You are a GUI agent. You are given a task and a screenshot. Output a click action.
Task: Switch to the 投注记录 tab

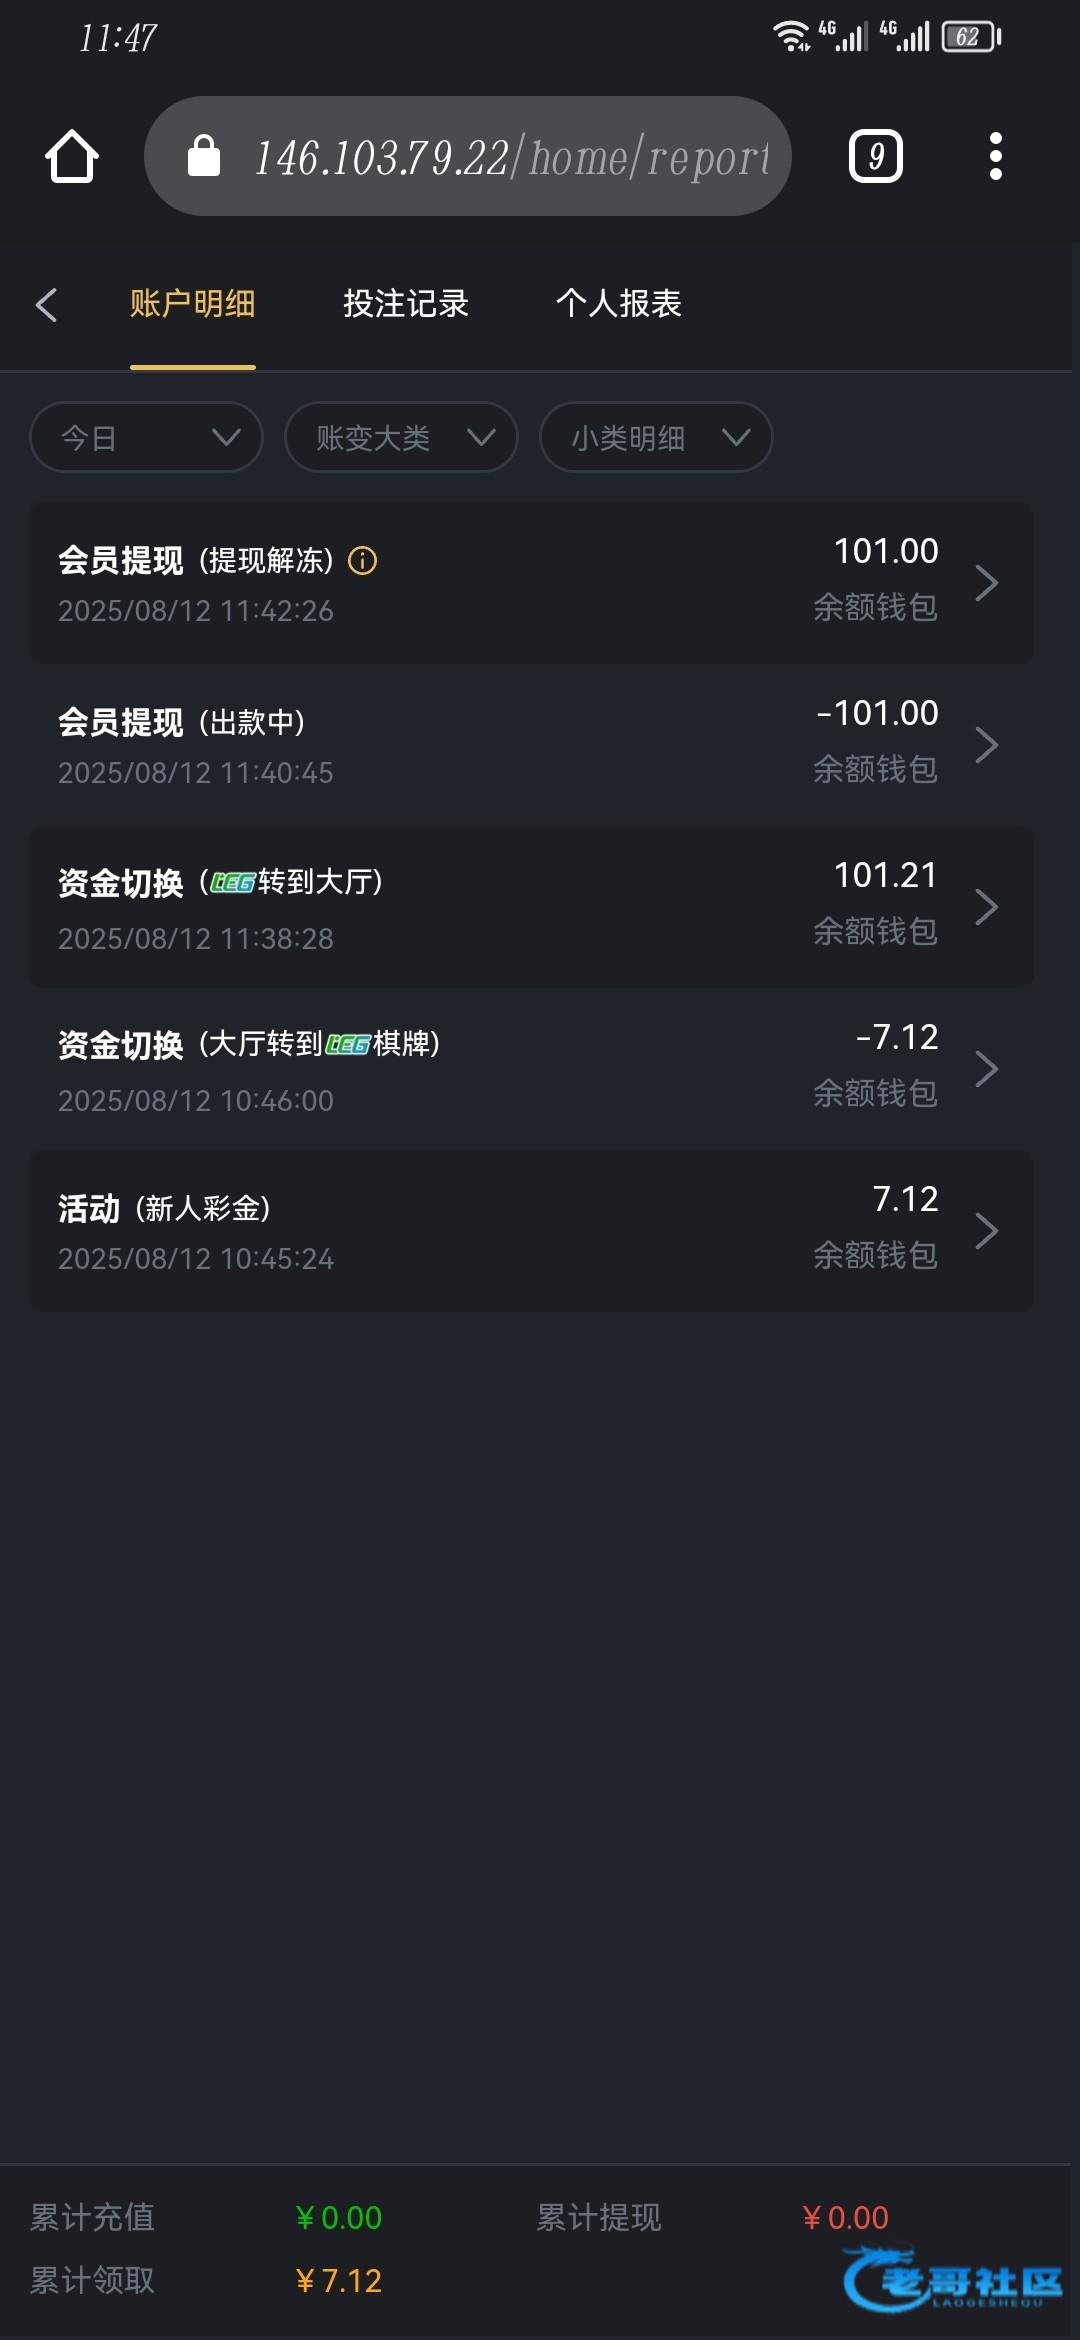coord(406,304)
